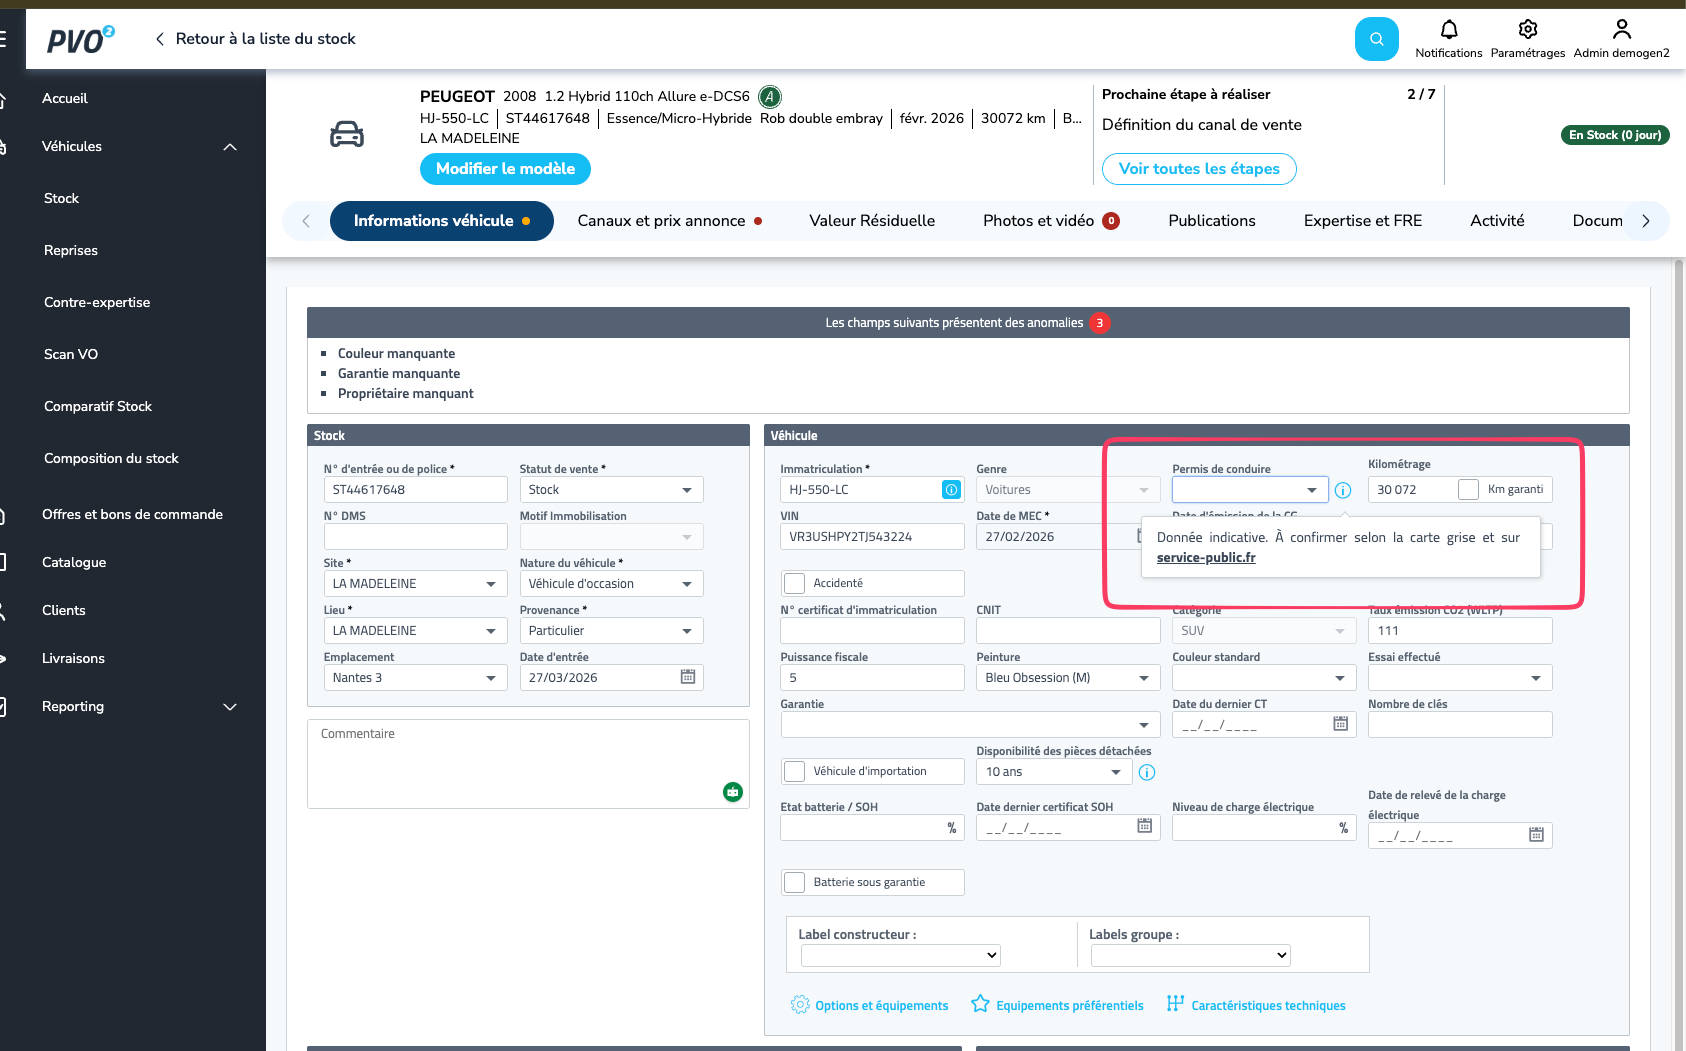Check the Accidenté checkbox
1686x1051 pixels.
point(795,583)
